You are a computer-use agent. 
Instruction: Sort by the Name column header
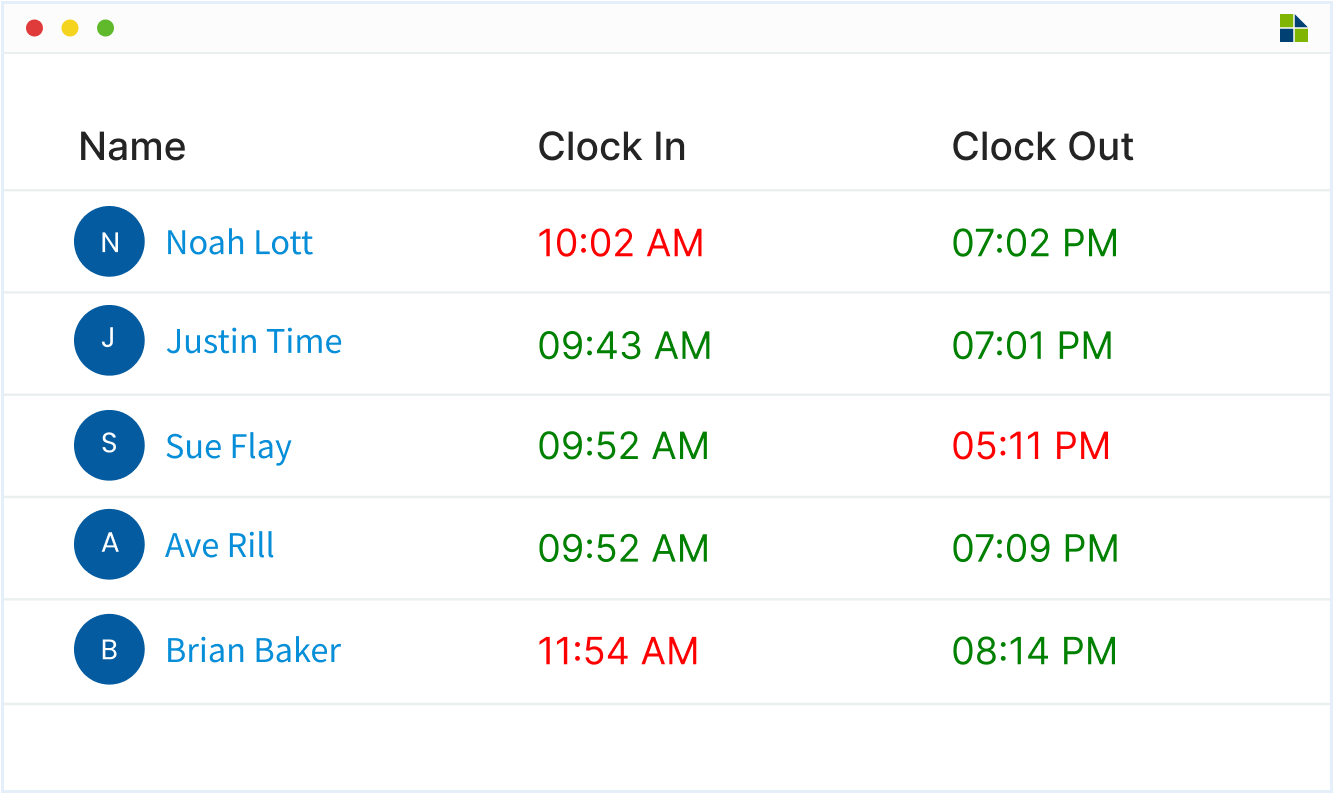pyautogui.click(x=132, y=147)
